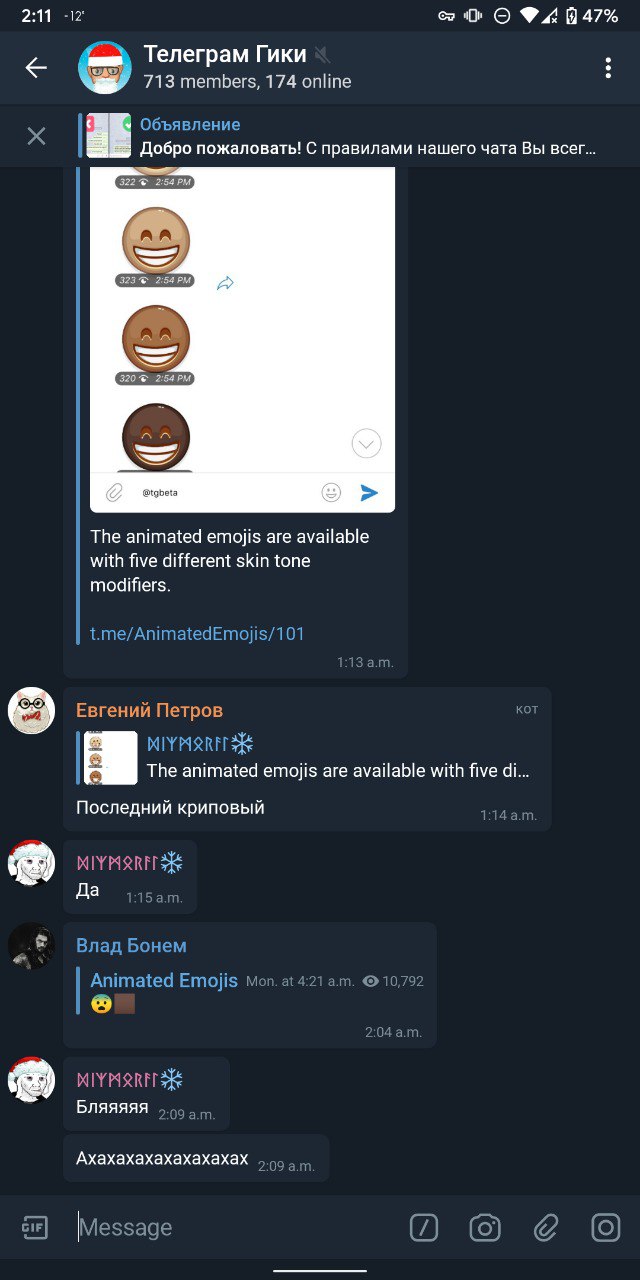Tap the back arrow in header
This screenshot has width=640, height=1280.
(36, 68)
